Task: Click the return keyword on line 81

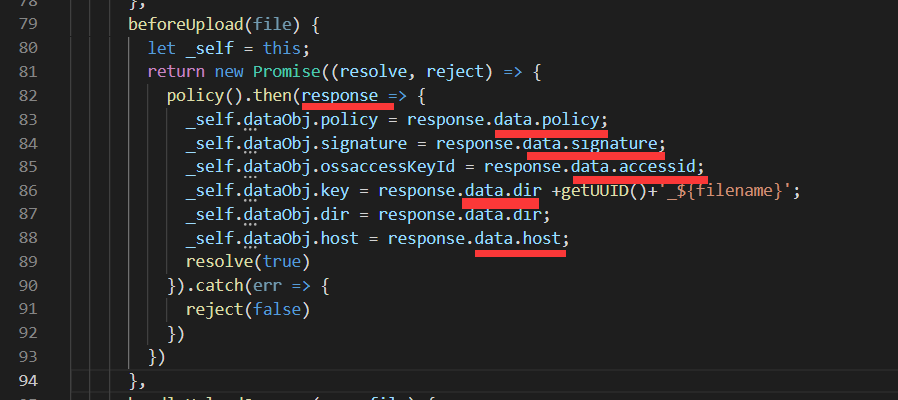Action: (x=176, y=72)
